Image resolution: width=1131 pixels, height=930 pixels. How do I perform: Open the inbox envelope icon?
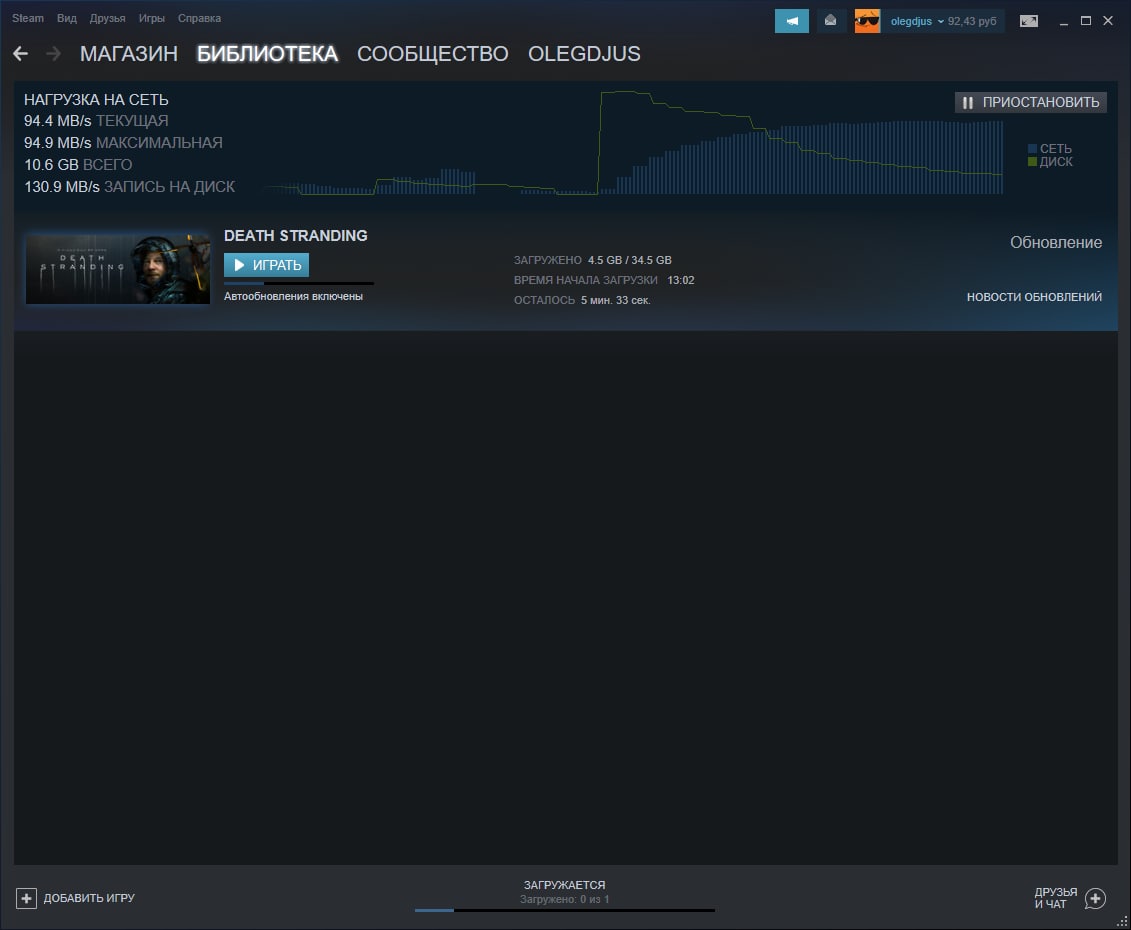pos(830,21)
